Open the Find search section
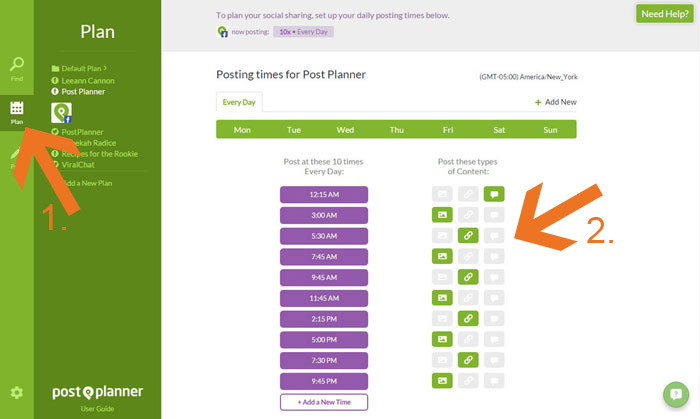Image resolution: width=700 pixels, height=419 pixels. tap(17, 69)
